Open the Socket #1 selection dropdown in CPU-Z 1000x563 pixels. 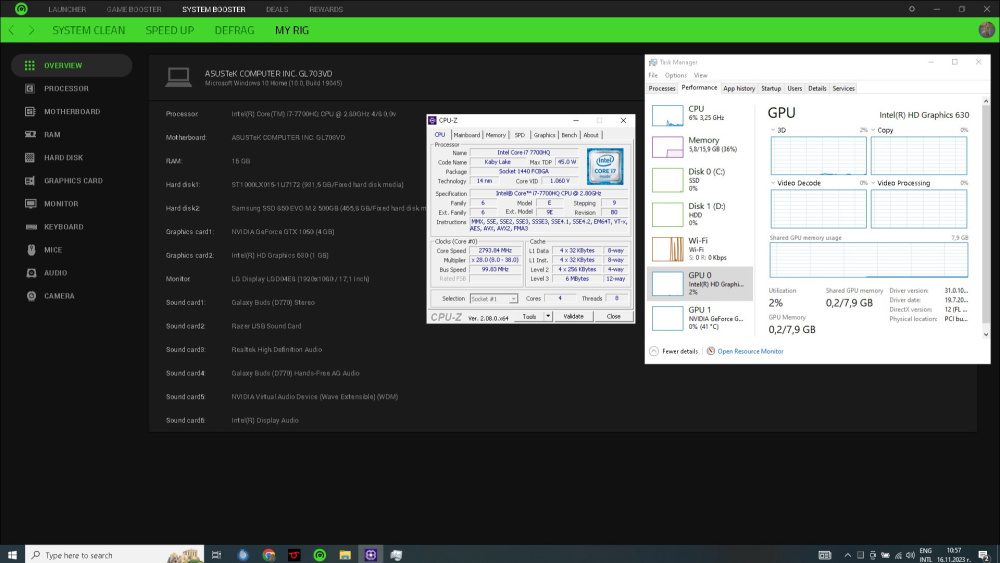[x=494, y=298]
